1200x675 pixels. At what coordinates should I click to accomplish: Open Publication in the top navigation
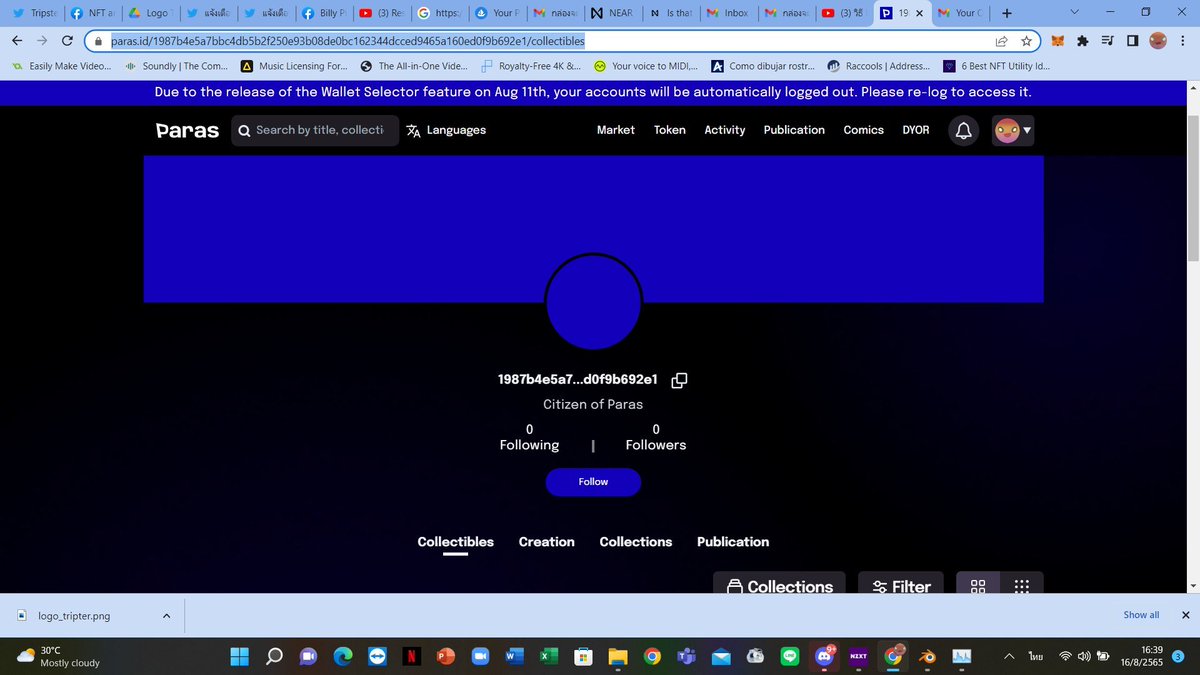(794, 130)
